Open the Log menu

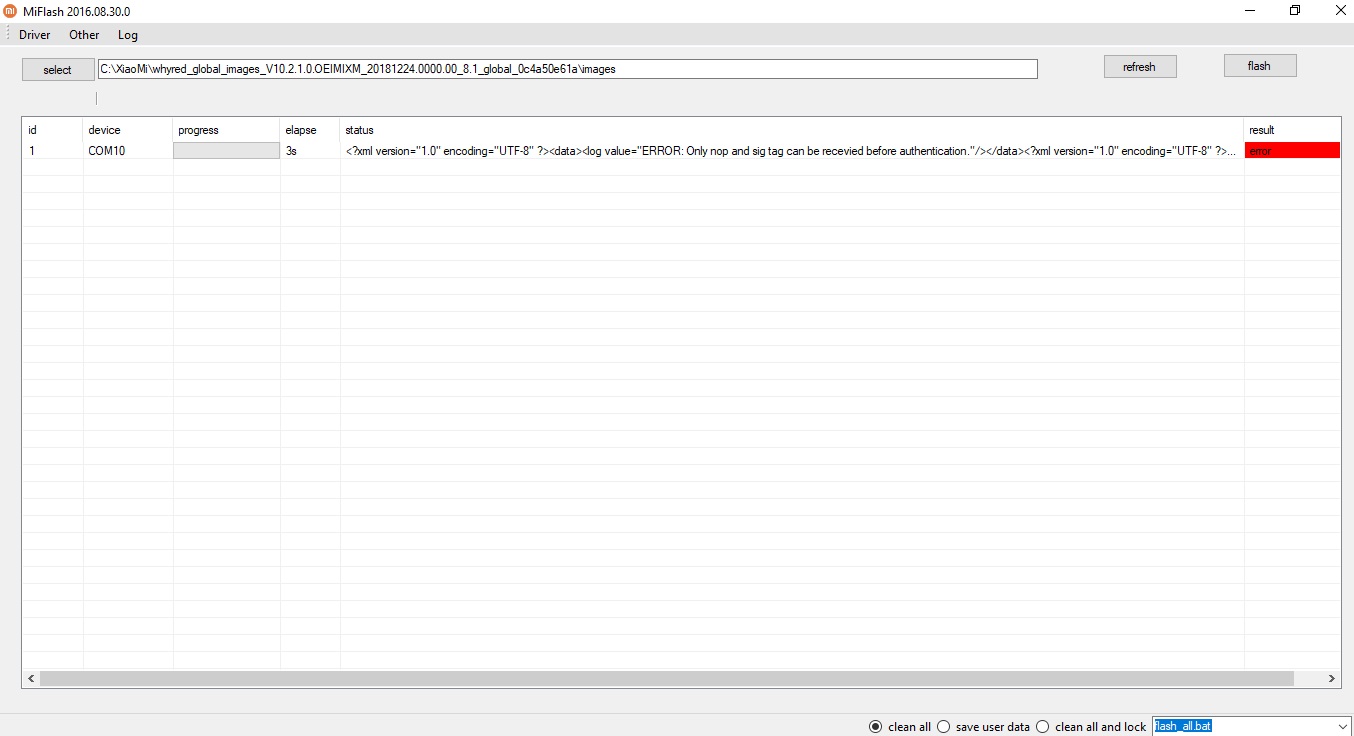[128, 35]
